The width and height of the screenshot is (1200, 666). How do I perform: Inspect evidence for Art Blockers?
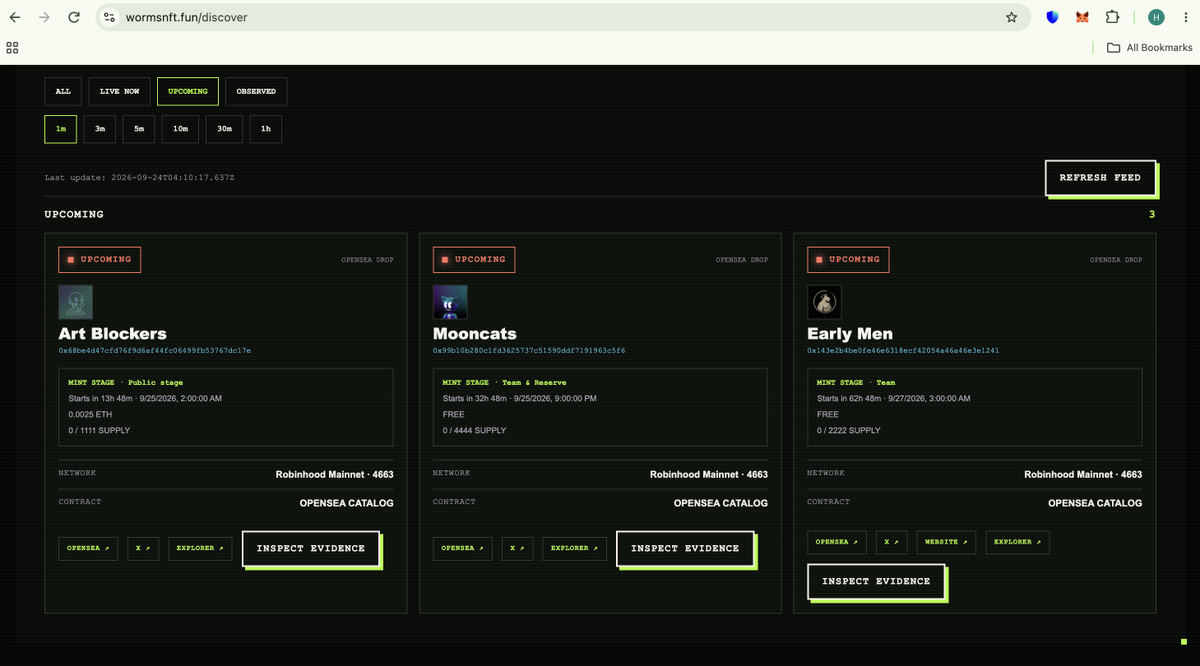[x=311, y=548]
